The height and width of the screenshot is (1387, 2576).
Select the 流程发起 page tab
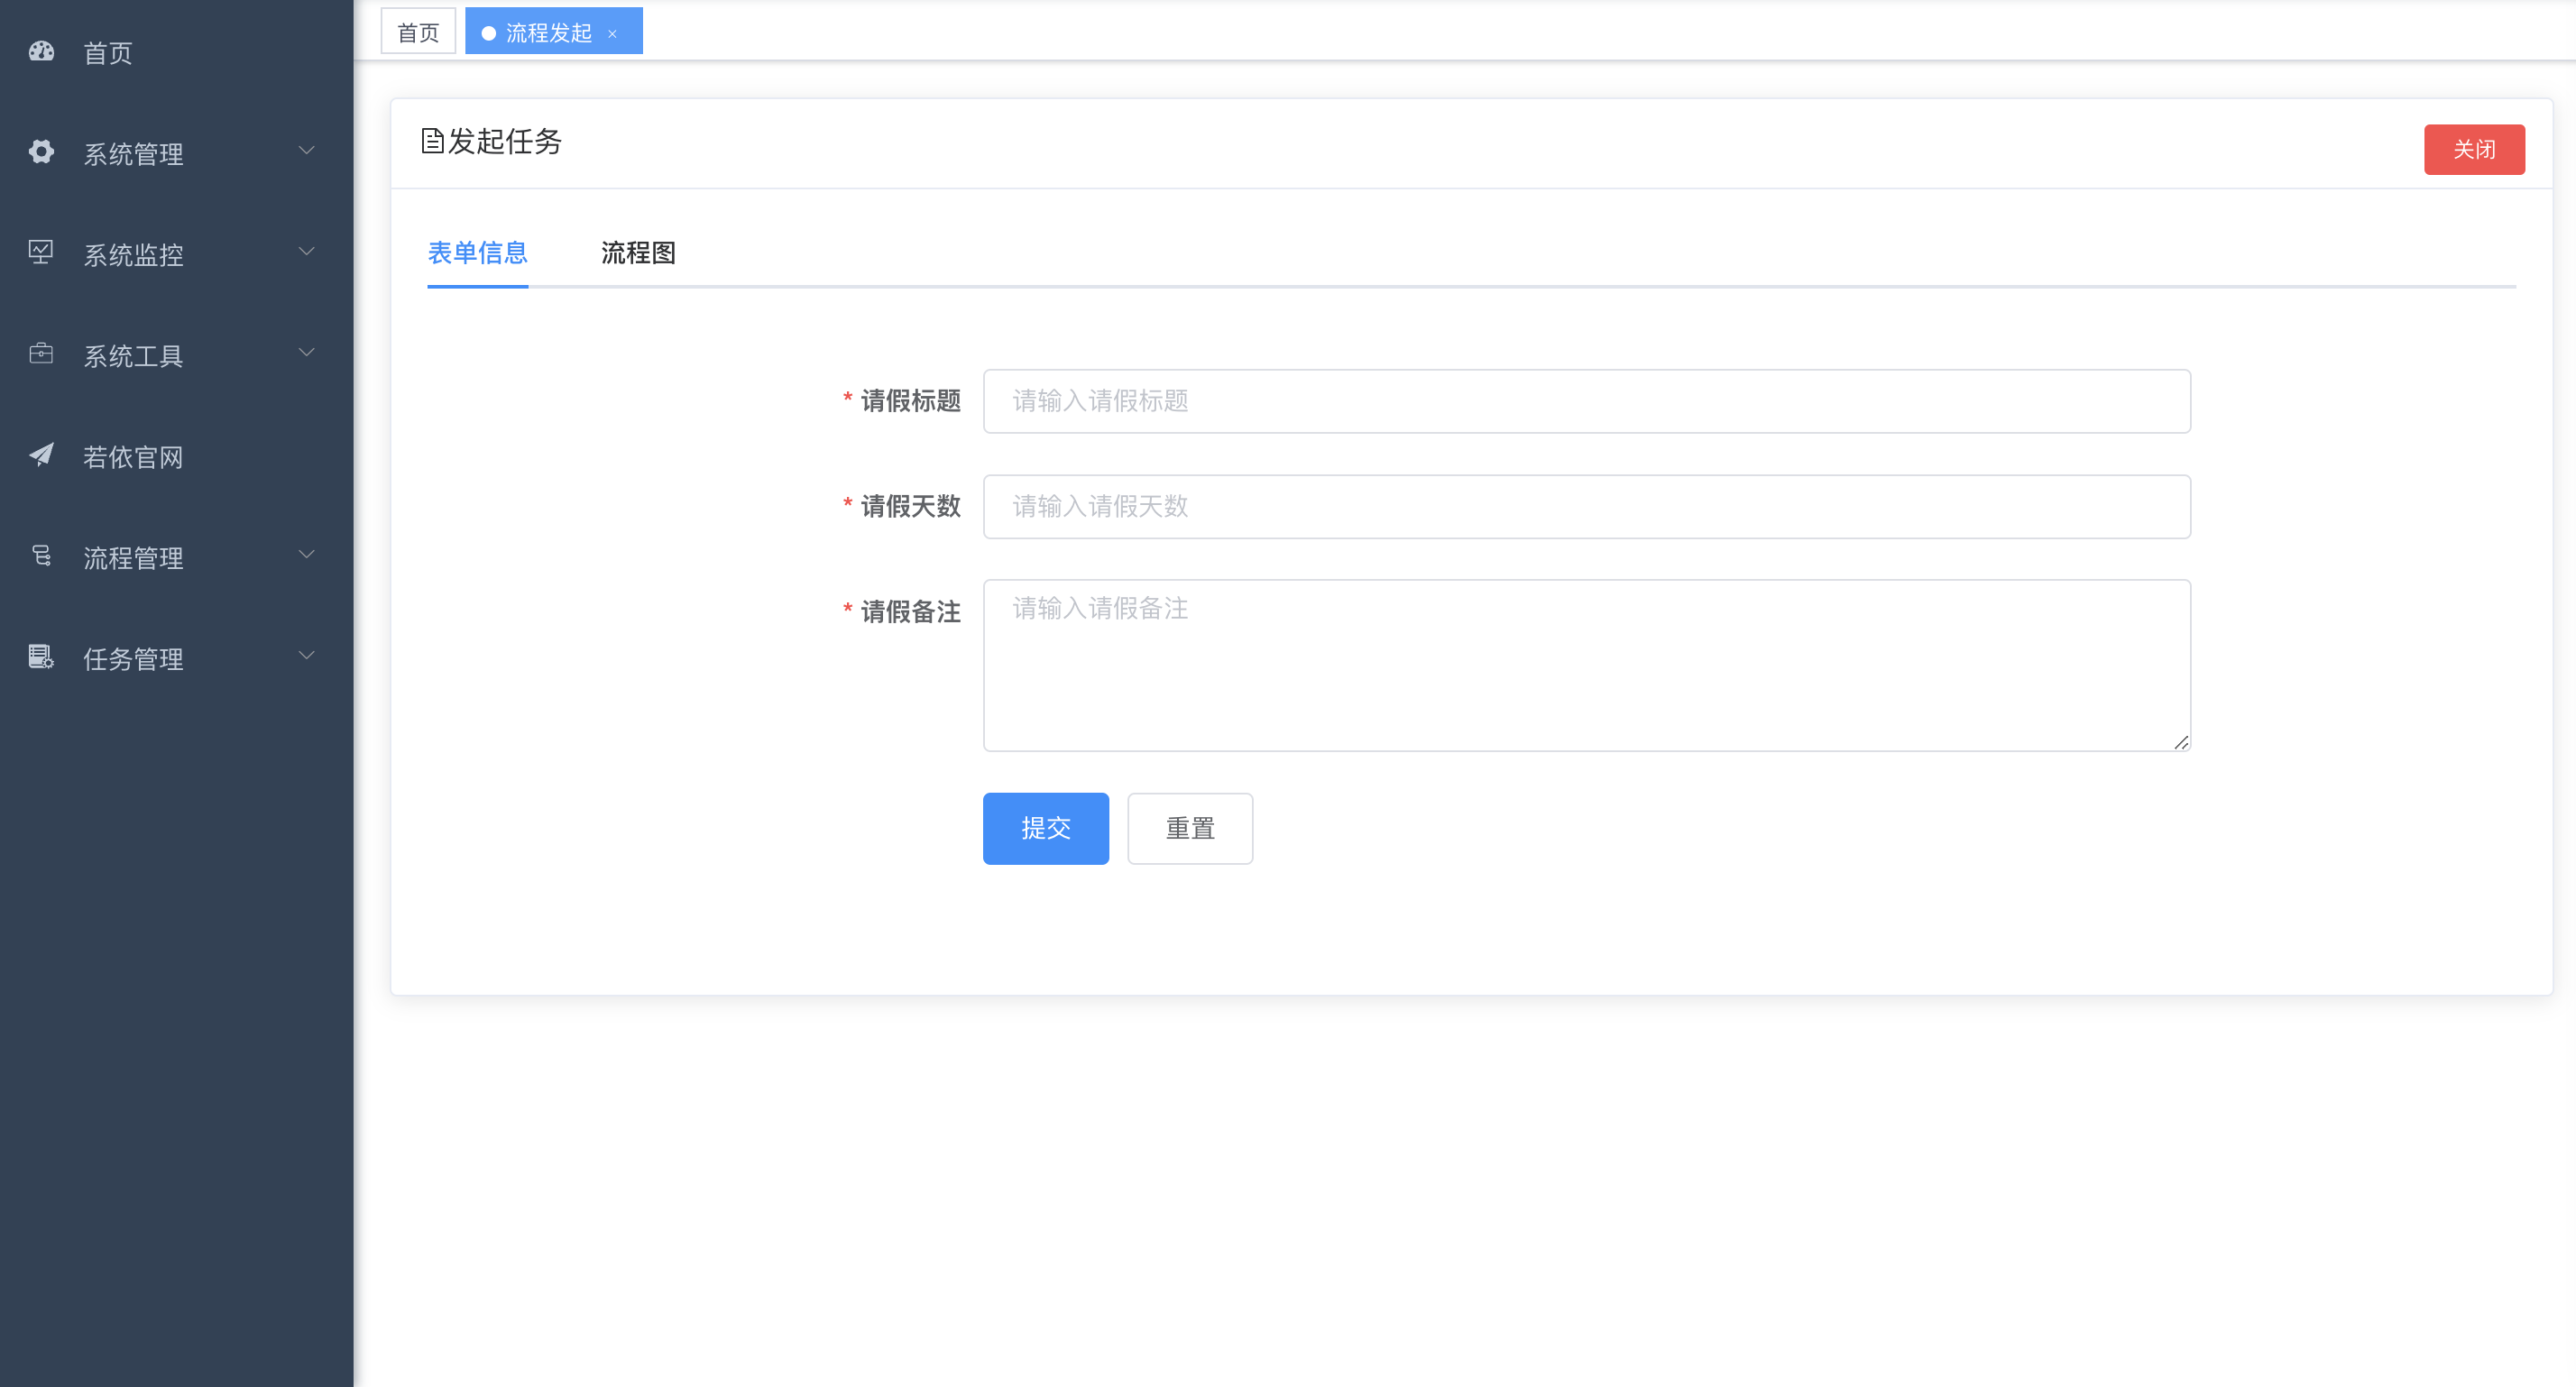click(x=554, y=32)
